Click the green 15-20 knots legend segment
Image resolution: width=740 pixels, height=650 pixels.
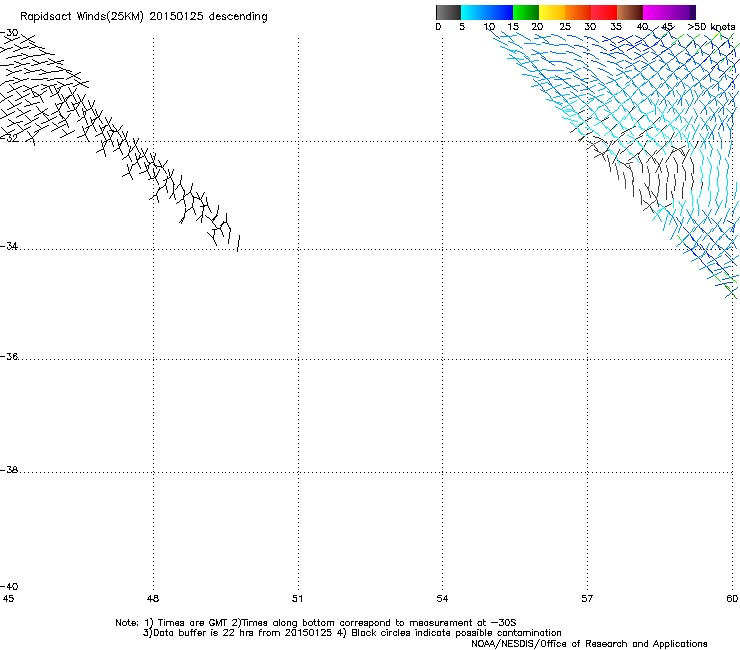pos(526,12)
